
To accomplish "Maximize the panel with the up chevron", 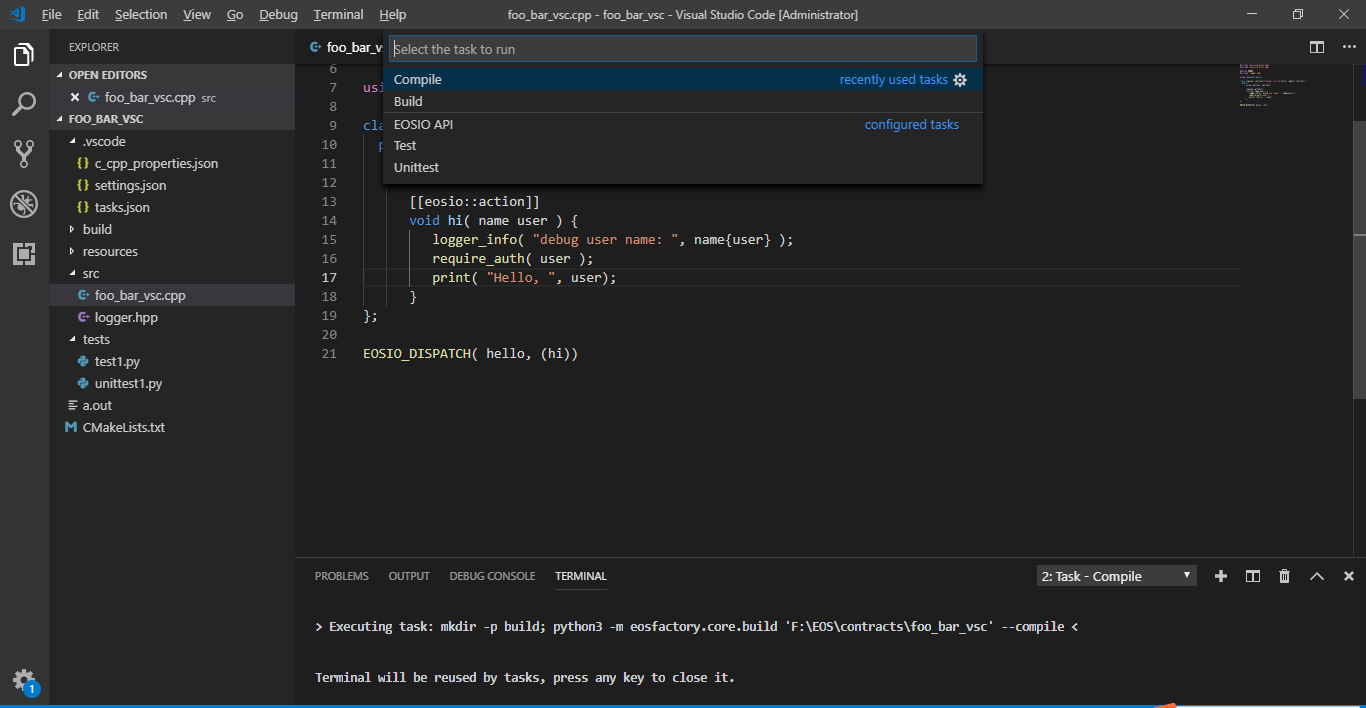I will [1316, 576].
